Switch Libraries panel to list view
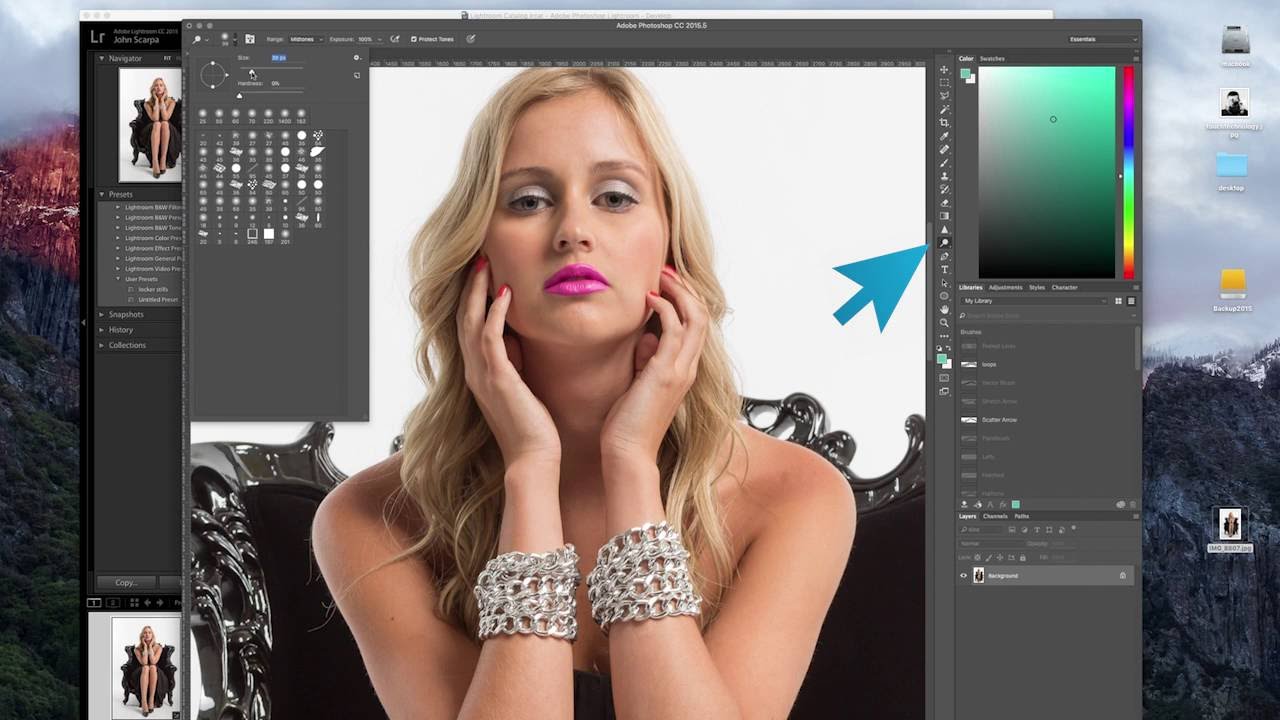The height and width of the screenshot is (720, 1280). pyautogui.click(x=1131, y=301)
